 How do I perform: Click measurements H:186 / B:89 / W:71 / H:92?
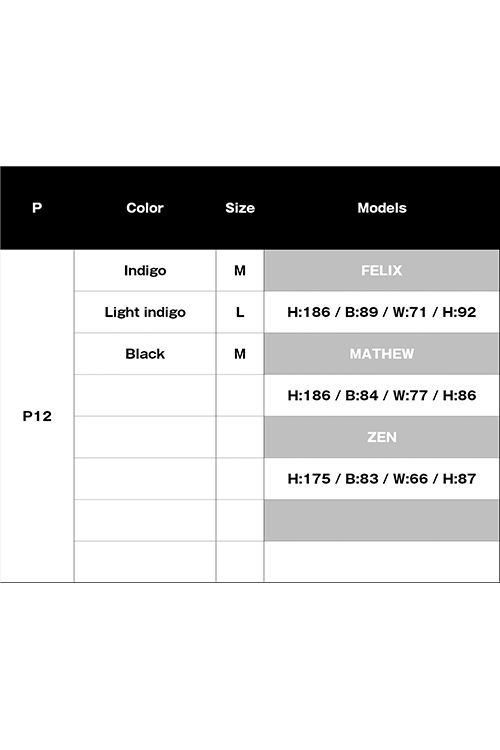(381, 312)
